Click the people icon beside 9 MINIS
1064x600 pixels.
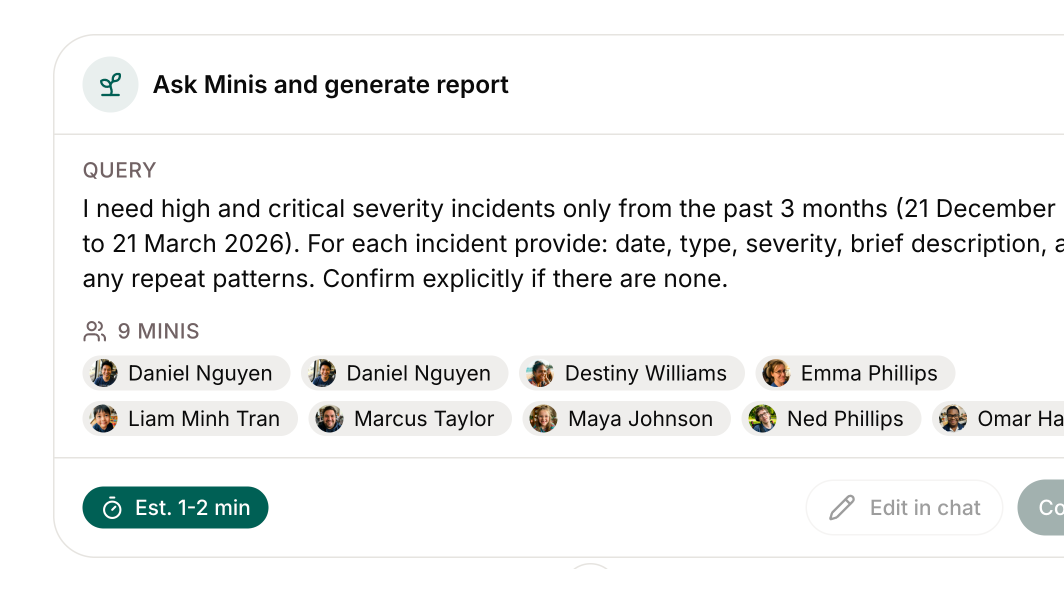click(95, 331)
